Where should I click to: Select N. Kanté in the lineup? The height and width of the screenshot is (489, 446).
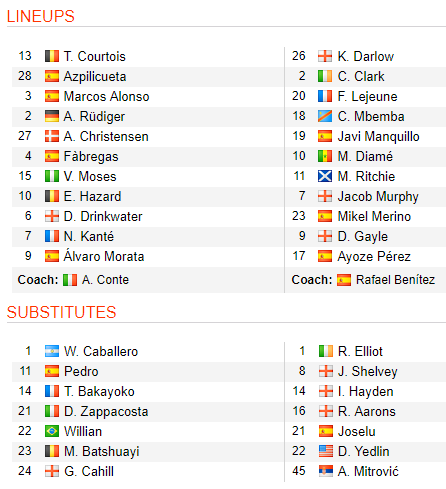89,236
